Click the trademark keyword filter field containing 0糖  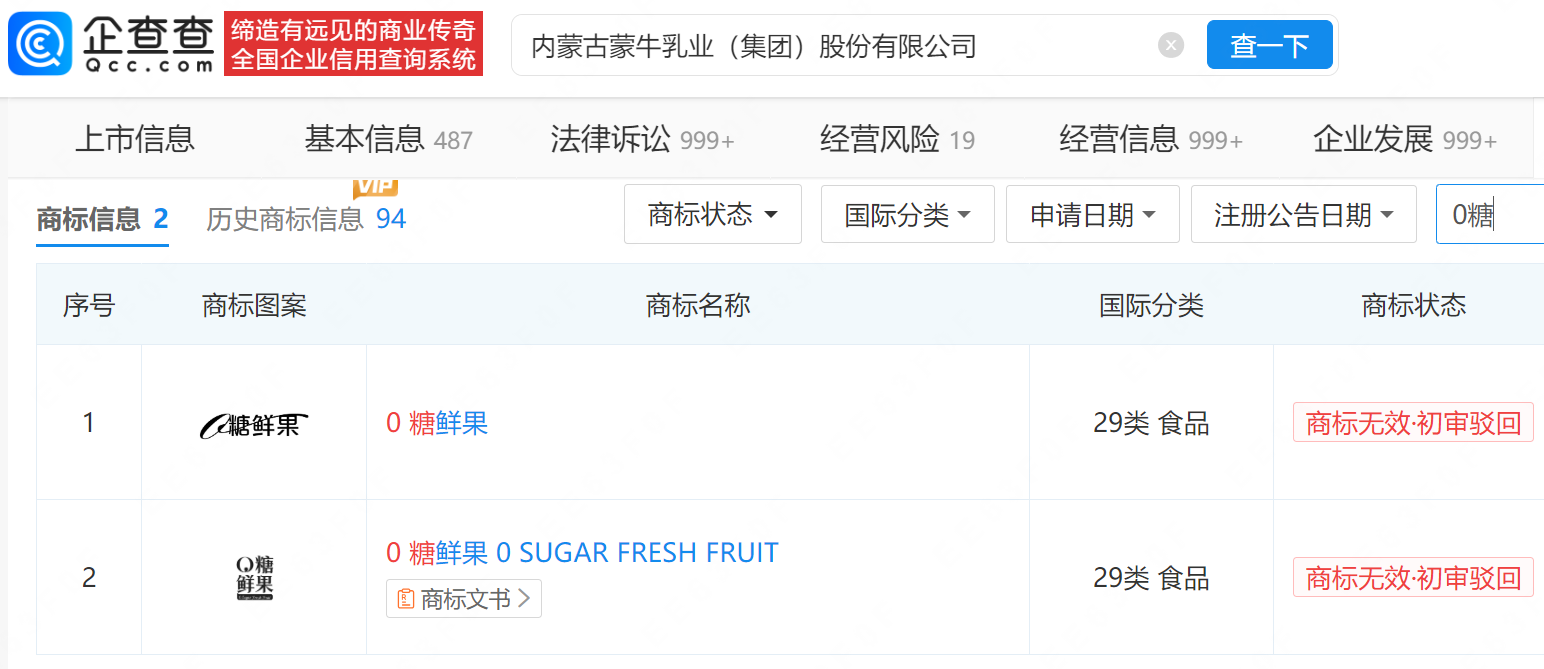(x=1489, y=214)
